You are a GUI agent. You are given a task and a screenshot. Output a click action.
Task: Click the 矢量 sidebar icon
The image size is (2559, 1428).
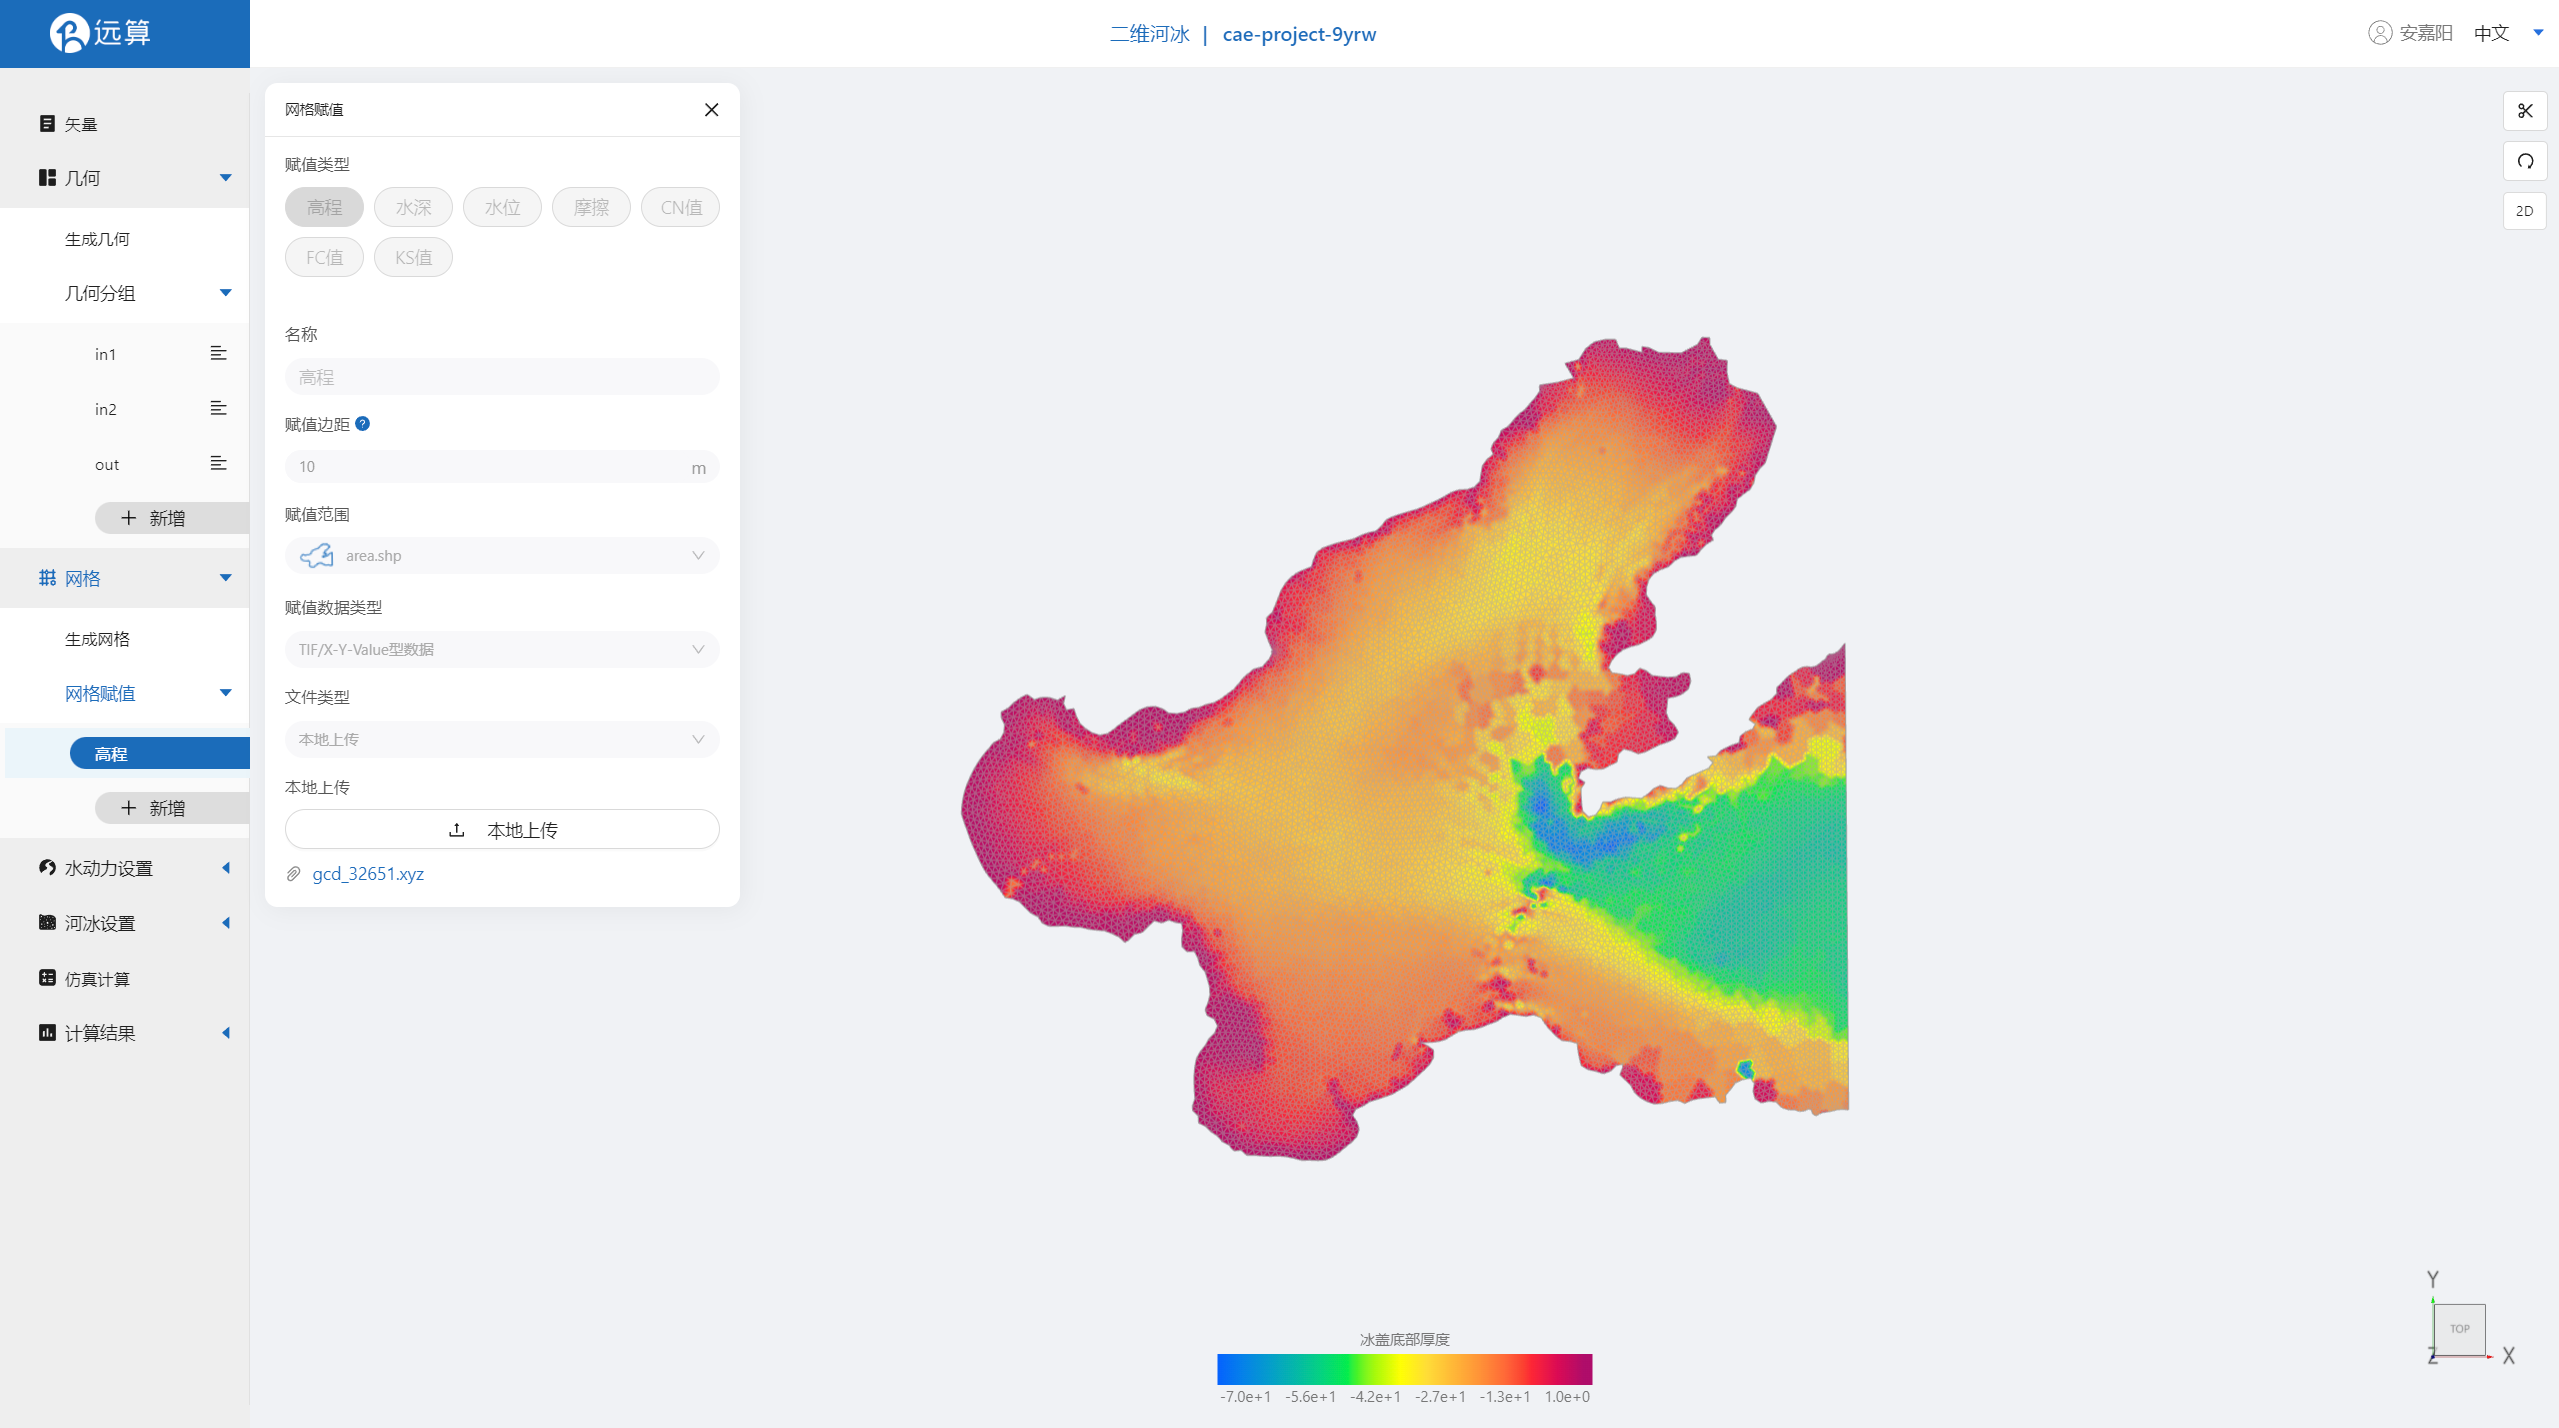tap(47, 123)
